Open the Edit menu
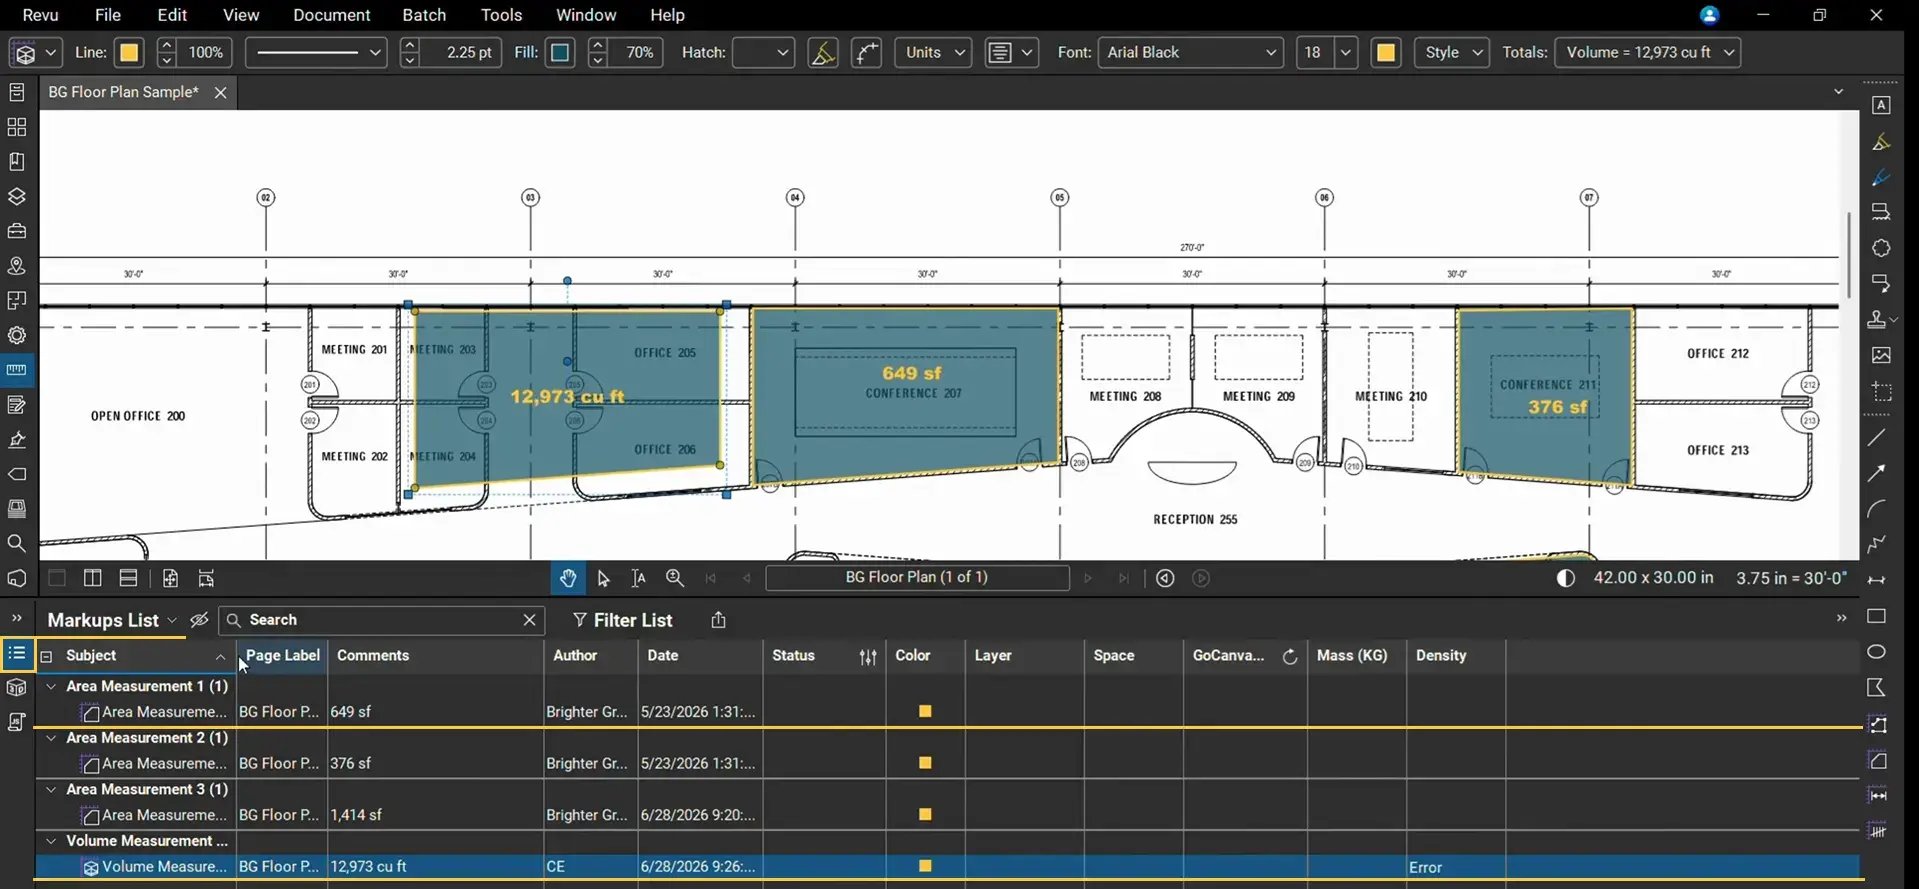The height and width of the screenshot is (889, 1919). coord(172,15)
